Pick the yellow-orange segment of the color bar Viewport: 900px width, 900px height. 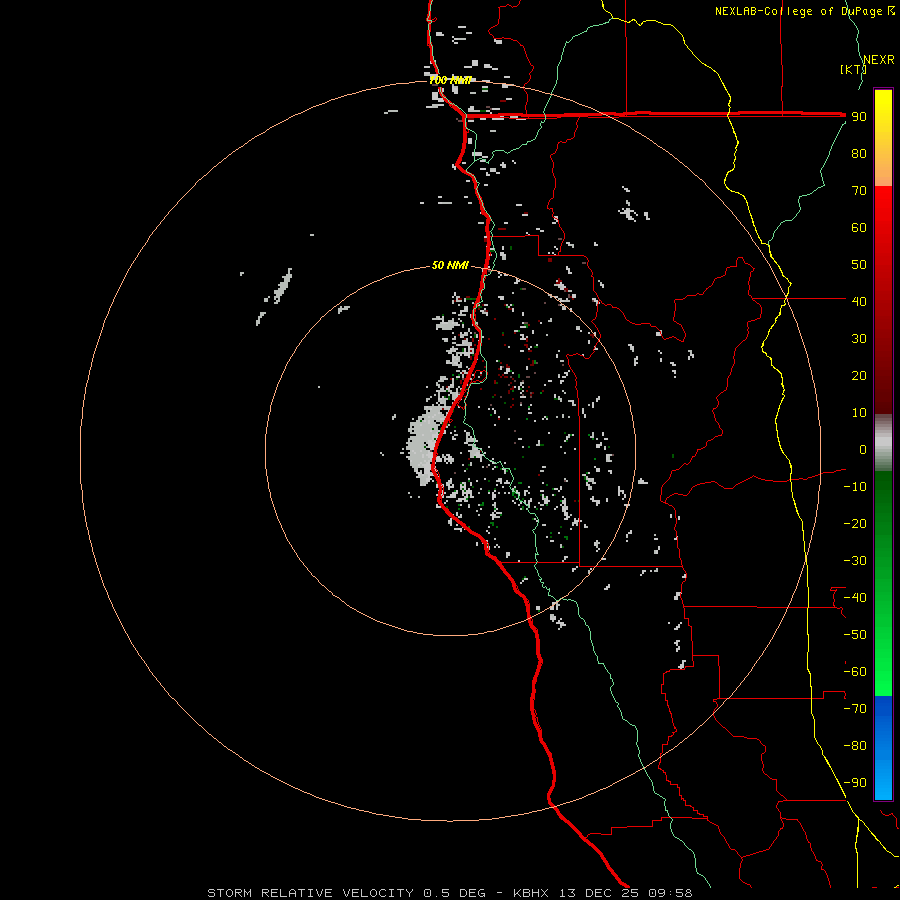pos(883,138)
